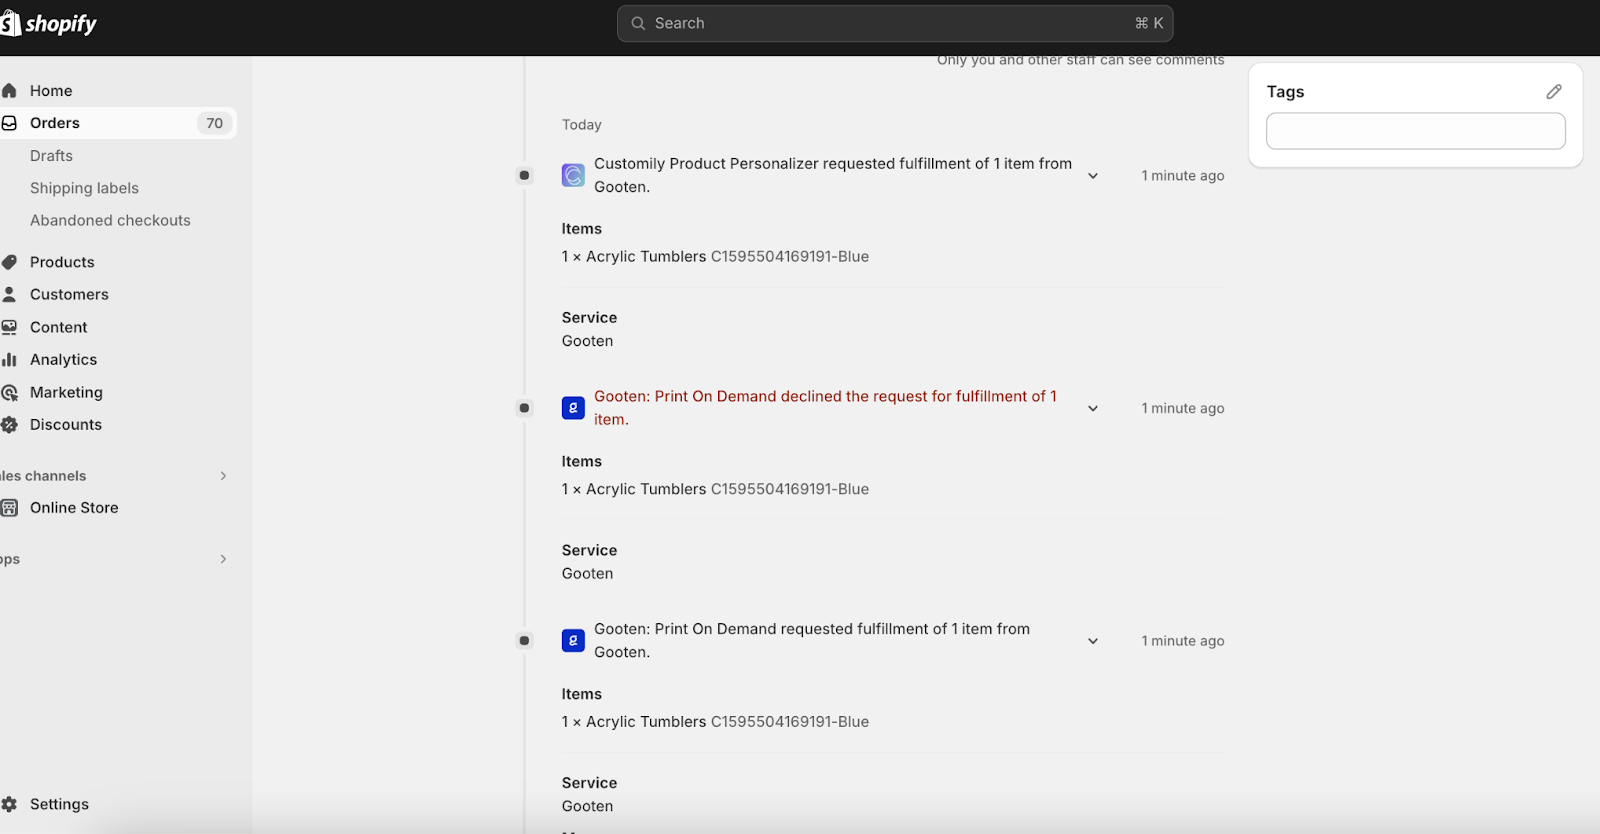Image resolution: width=1600 pixels, height=834 pixels.
Task: Click the Tags input field
Action: click(1415, 131)
